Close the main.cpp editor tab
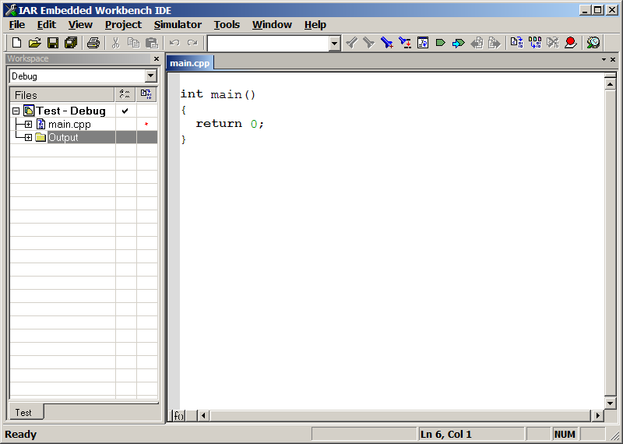 [x=613, y=60]
